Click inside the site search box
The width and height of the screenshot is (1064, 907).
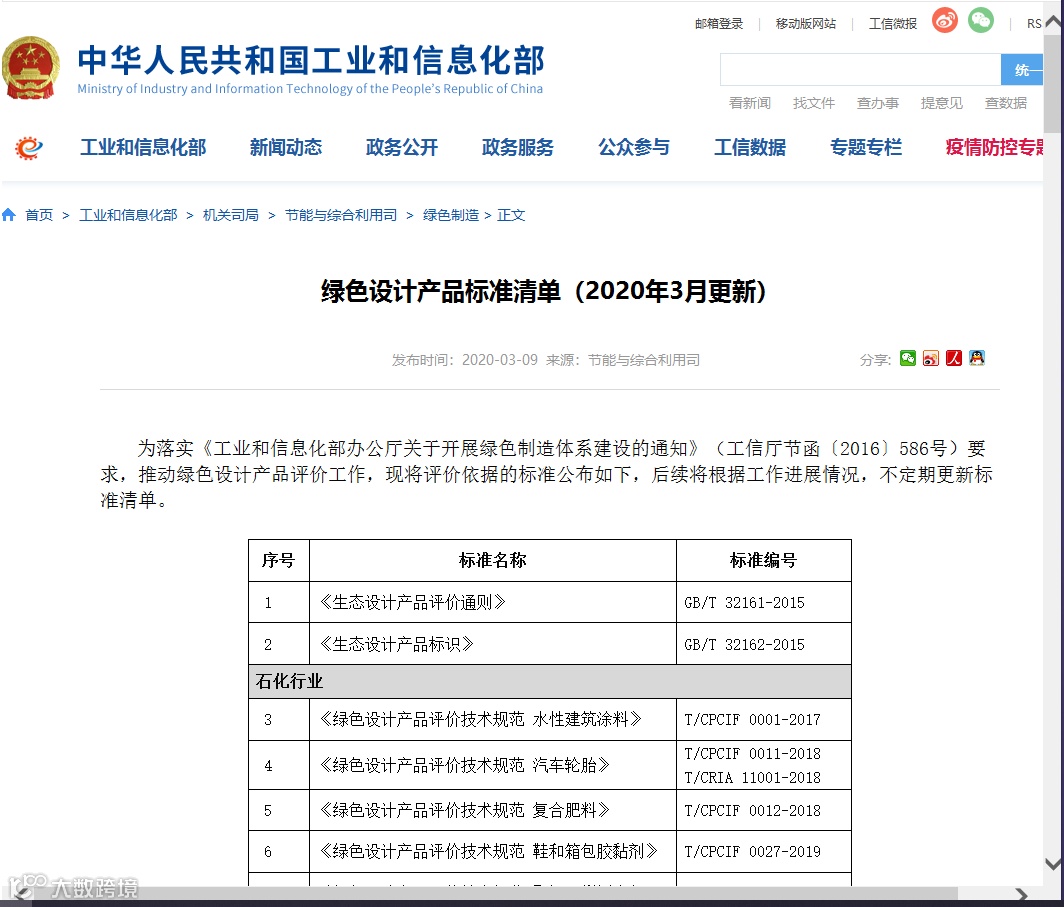[x=860, y=69]
